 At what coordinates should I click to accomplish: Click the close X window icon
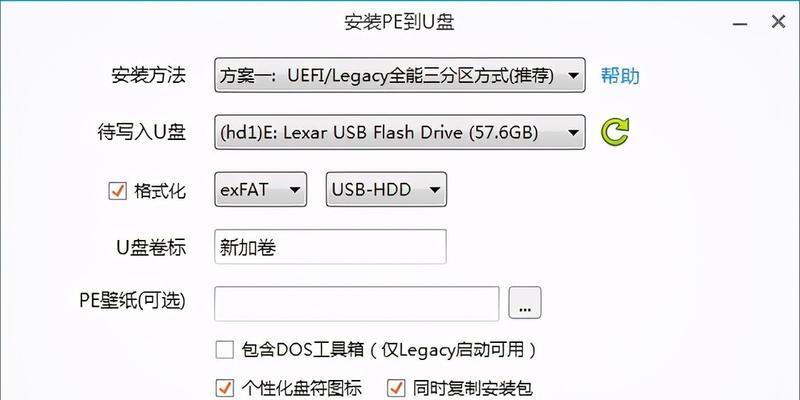(x=778, y=22)
